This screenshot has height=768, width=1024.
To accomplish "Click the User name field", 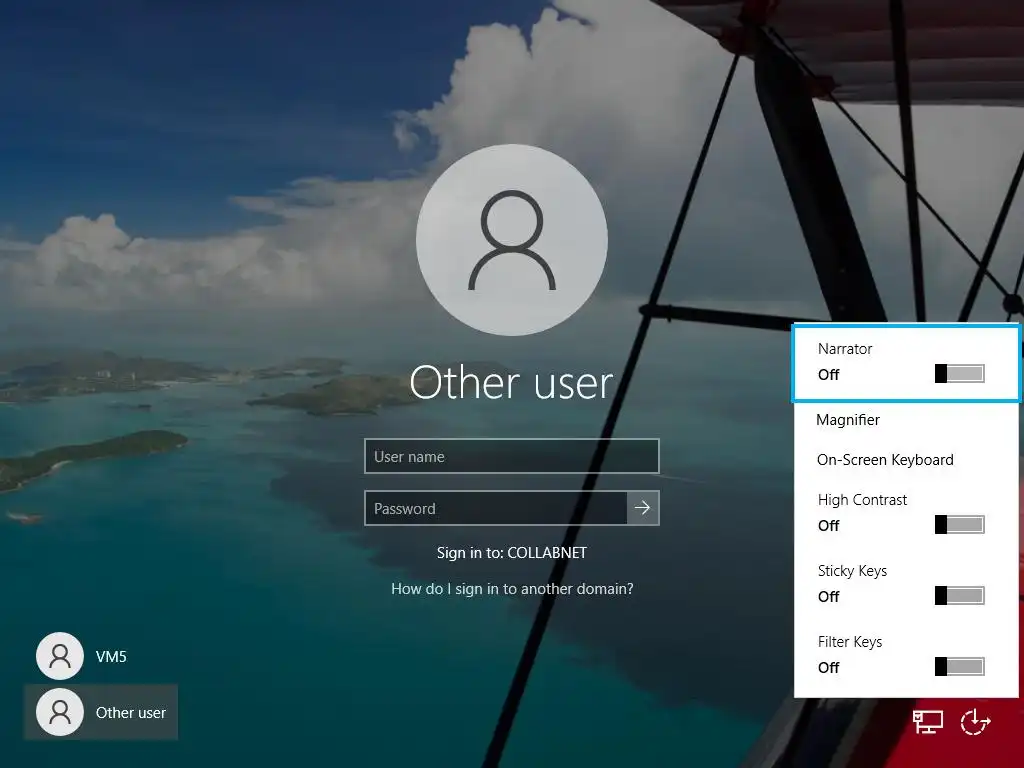I will tap(512, 456).
